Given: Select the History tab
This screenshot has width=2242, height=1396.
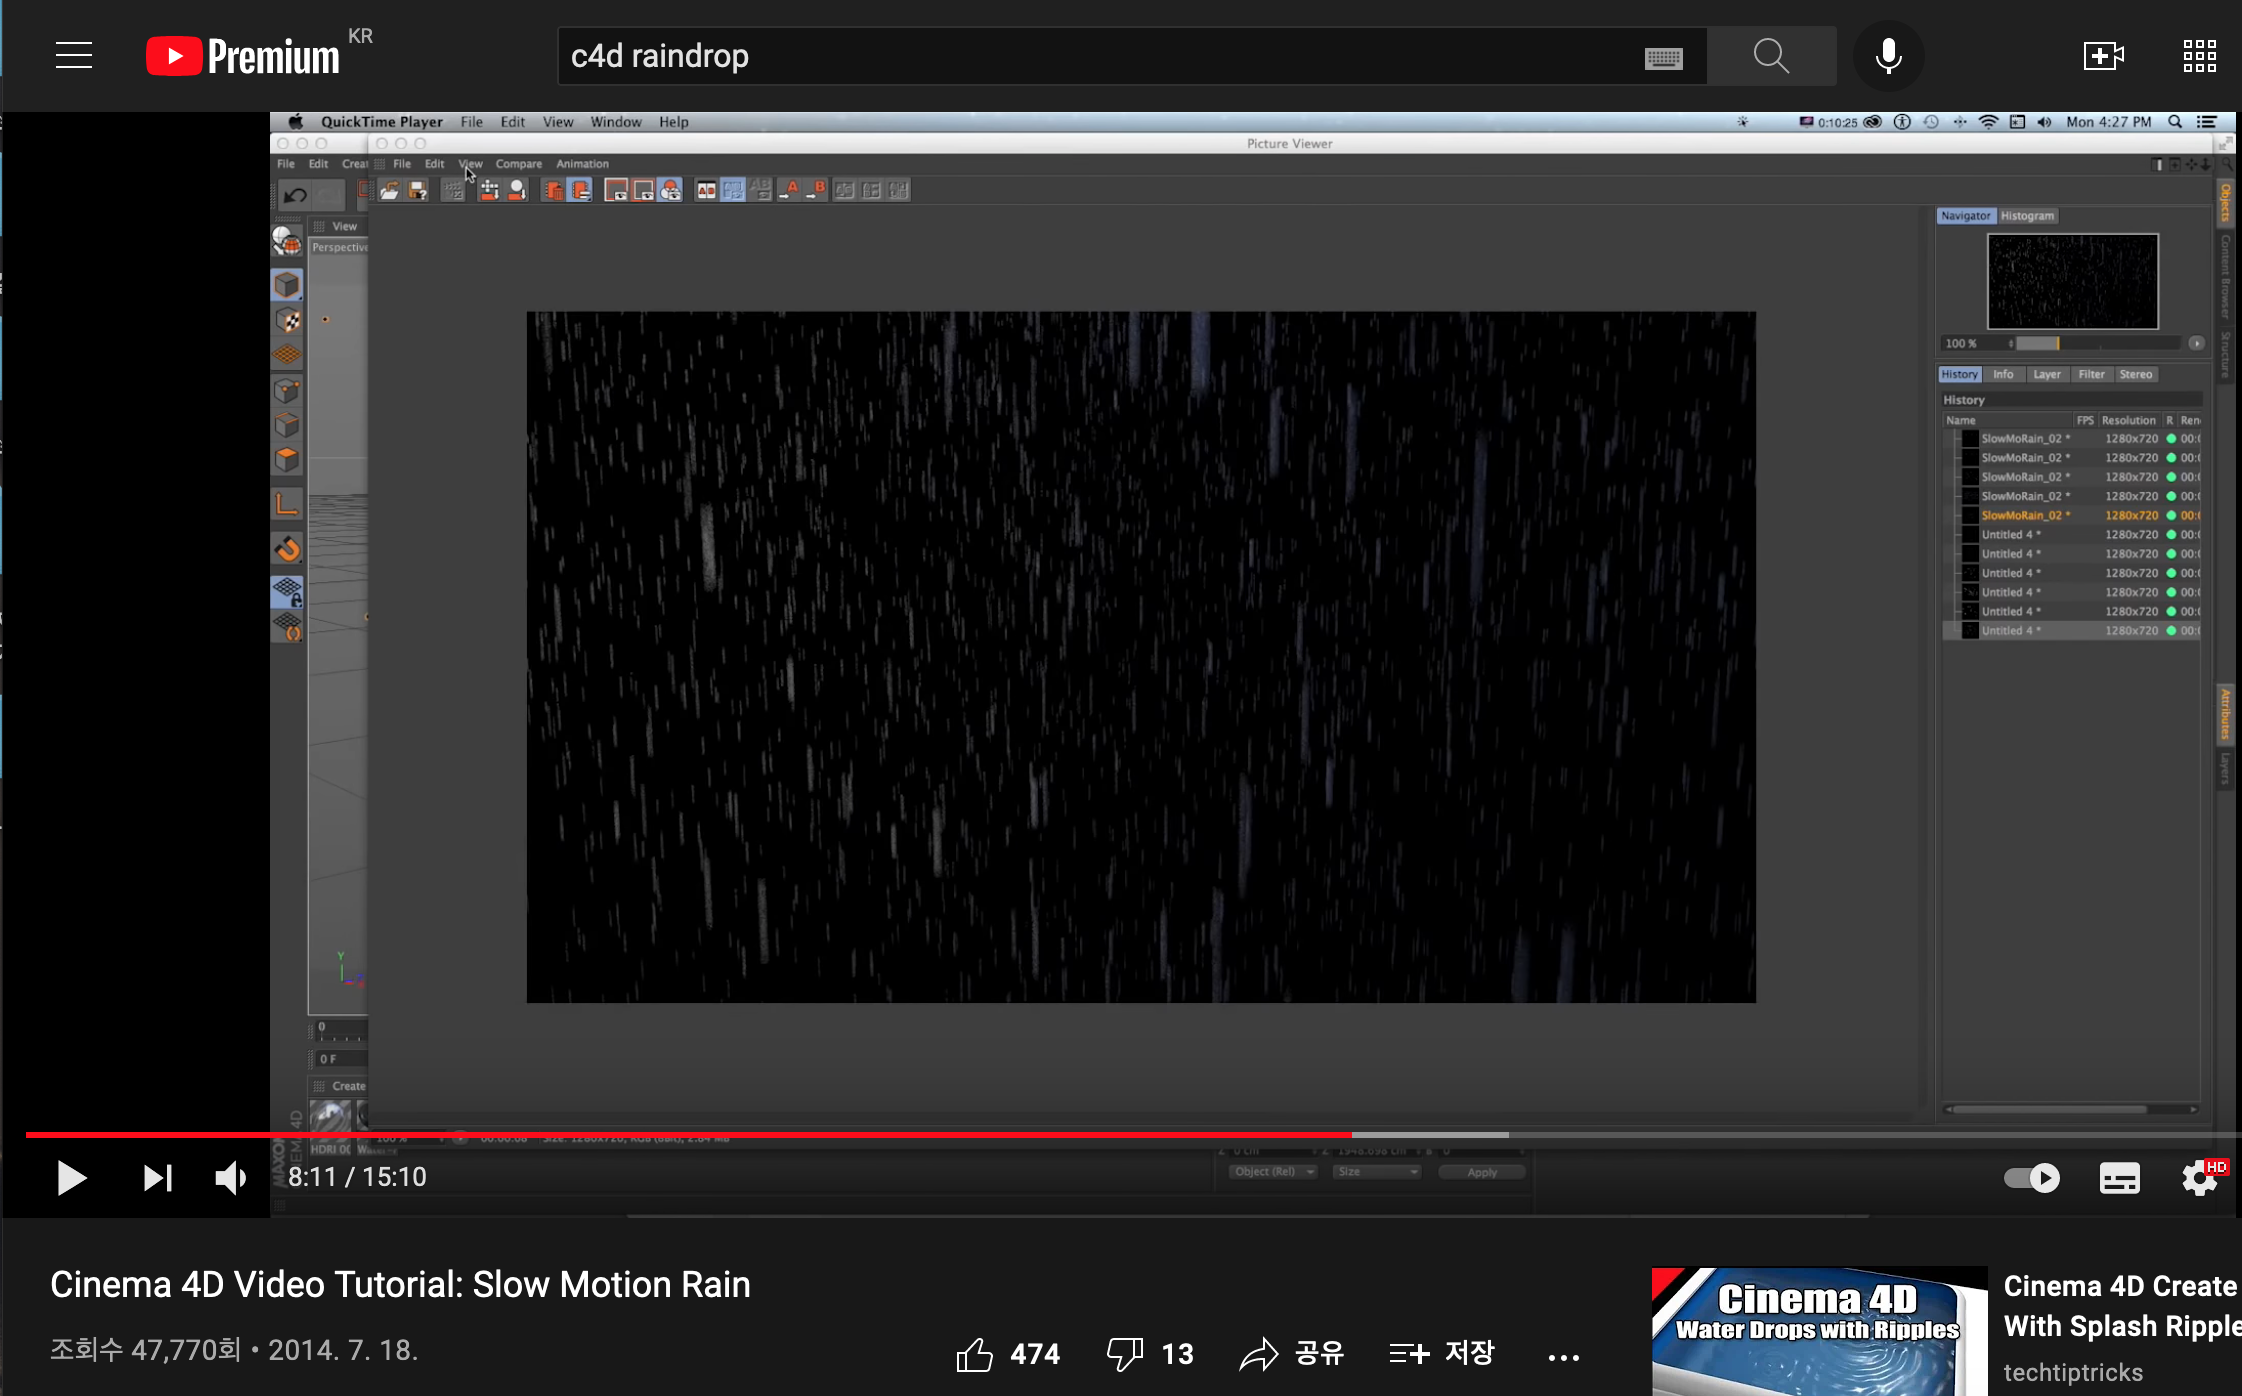Looking at the screenshot, I should point(1959,375).
